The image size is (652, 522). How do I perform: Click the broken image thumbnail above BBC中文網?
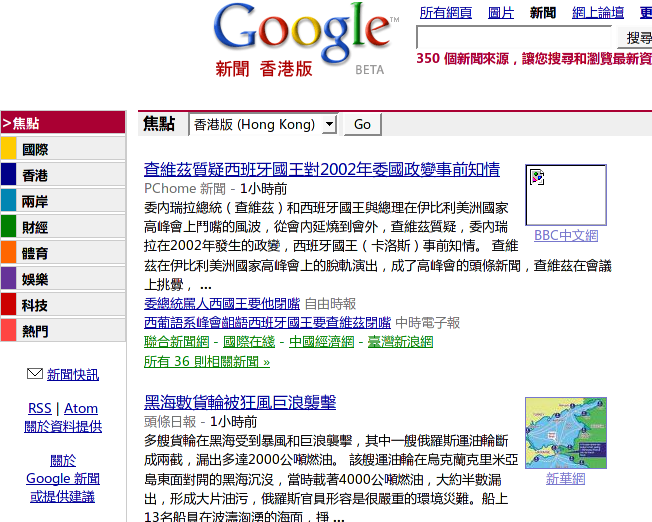[566, 195]
